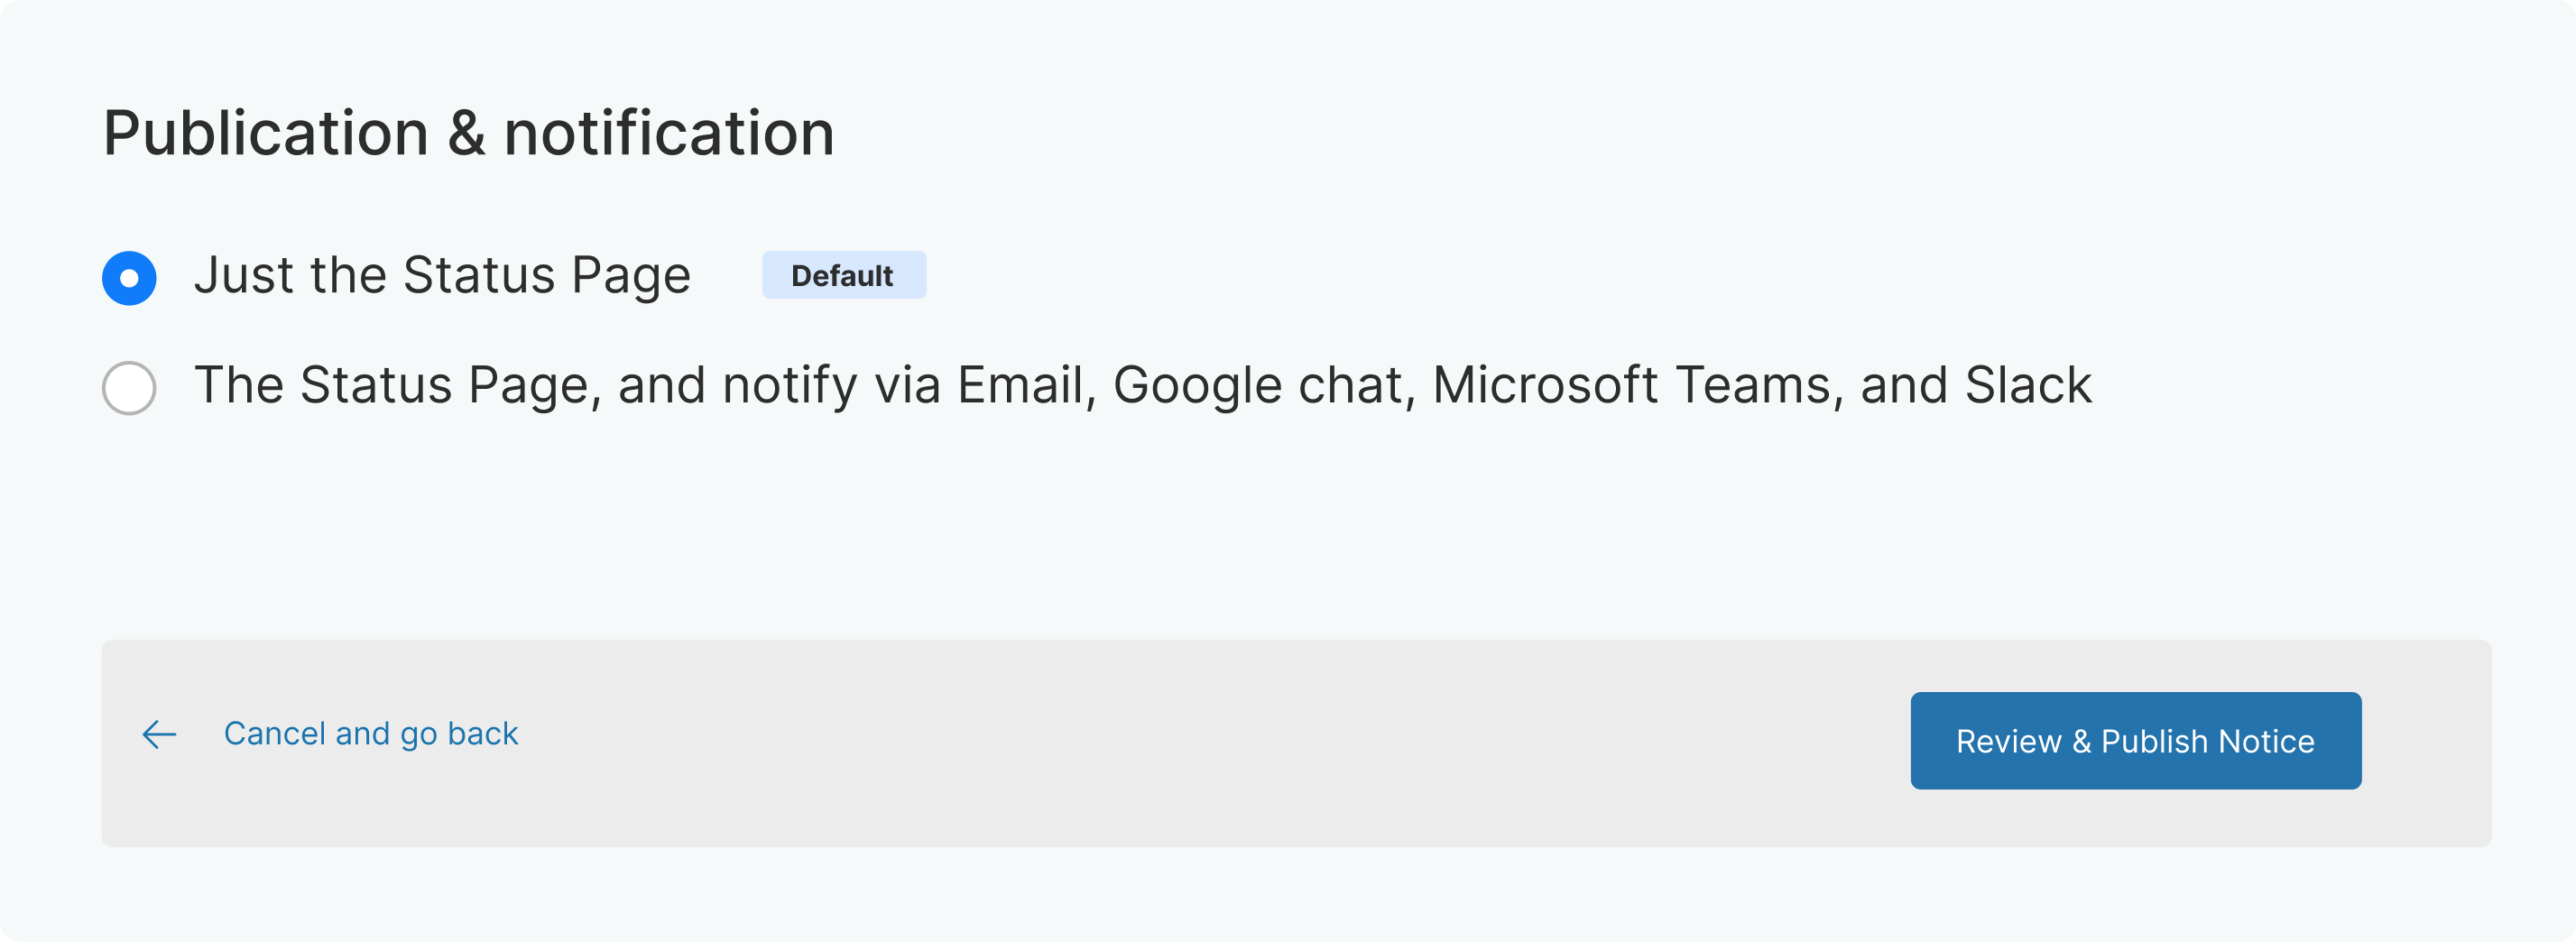Select the 'Just the Status Page' label text

click(x=443, y=275)
